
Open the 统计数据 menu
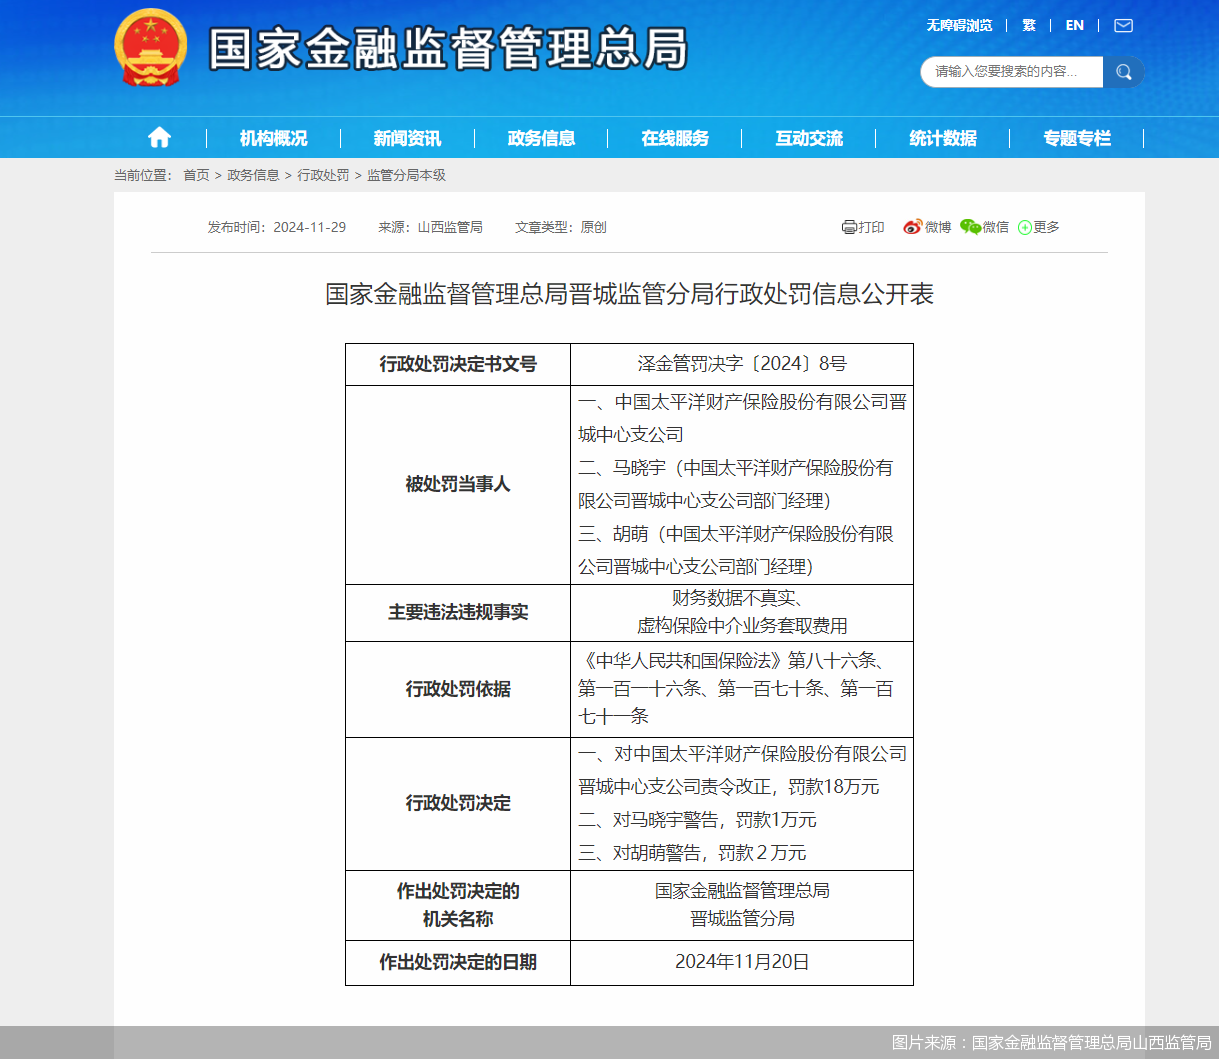point(943,138)
